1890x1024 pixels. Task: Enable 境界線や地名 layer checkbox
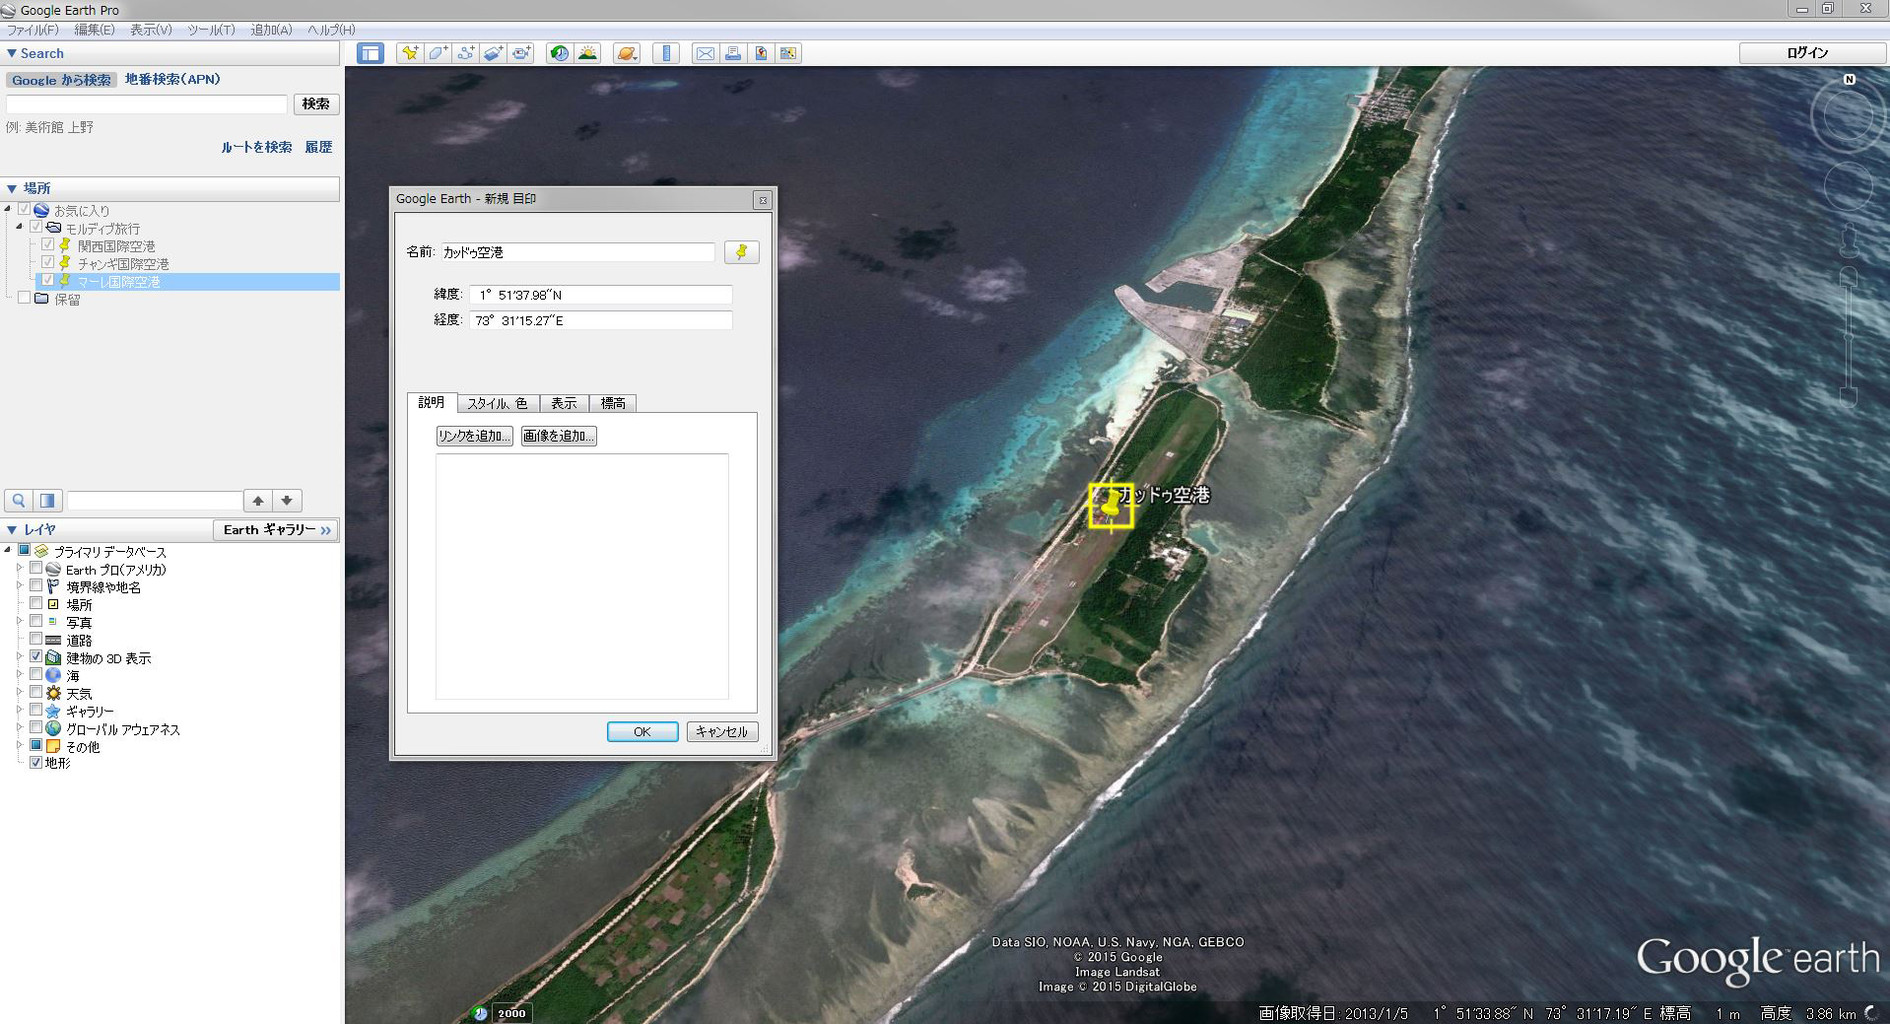pos(36,586)
